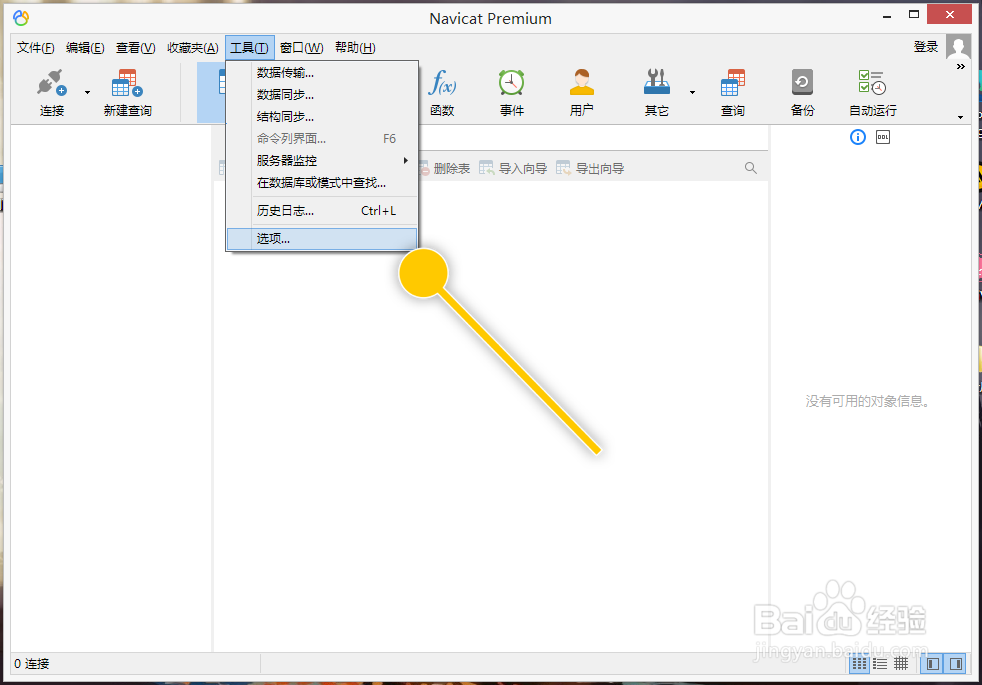Open the 用户 (User) toolbar icon
This screenshot has width=982, height=685.
tap(581, 83)
